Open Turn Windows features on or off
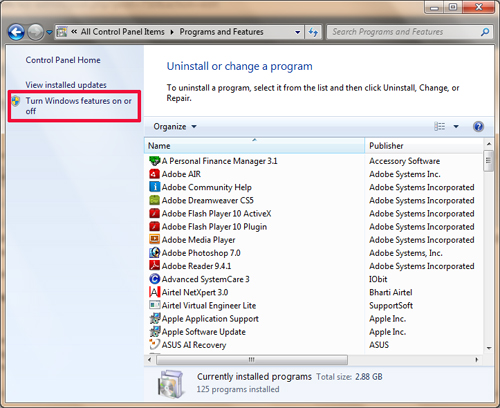The image size is (500, 408). click(x=79, y=106)
